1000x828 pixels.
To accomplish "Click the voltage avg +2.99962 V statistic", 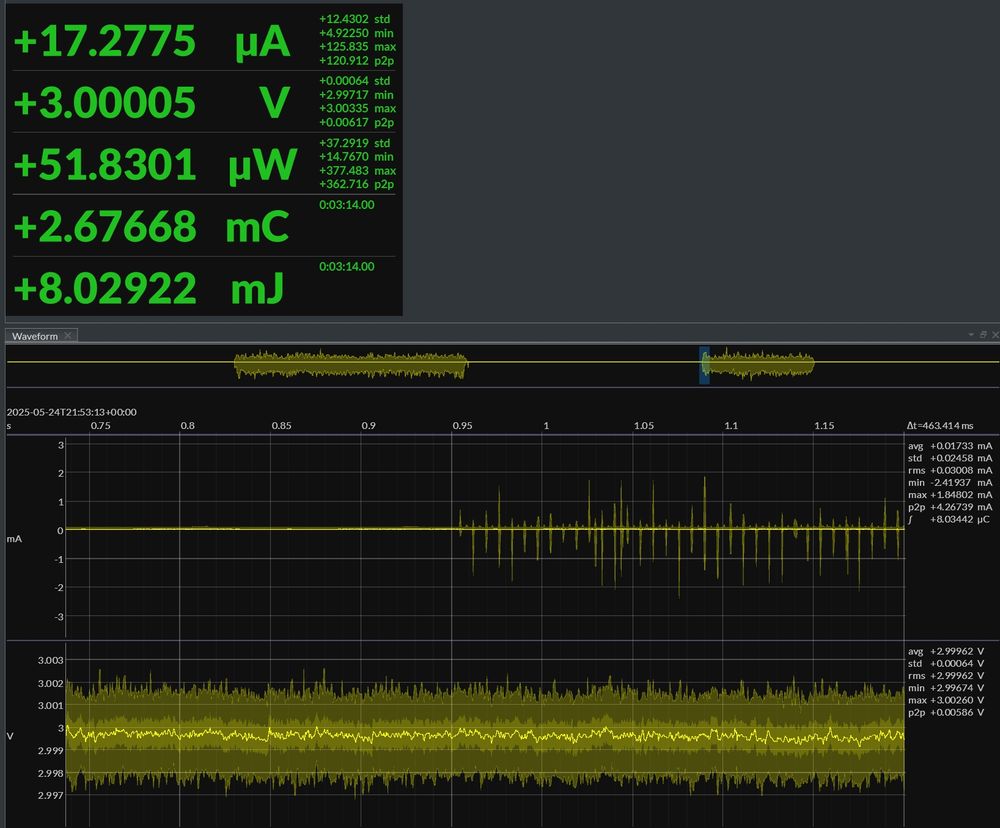I will (946, 651).
